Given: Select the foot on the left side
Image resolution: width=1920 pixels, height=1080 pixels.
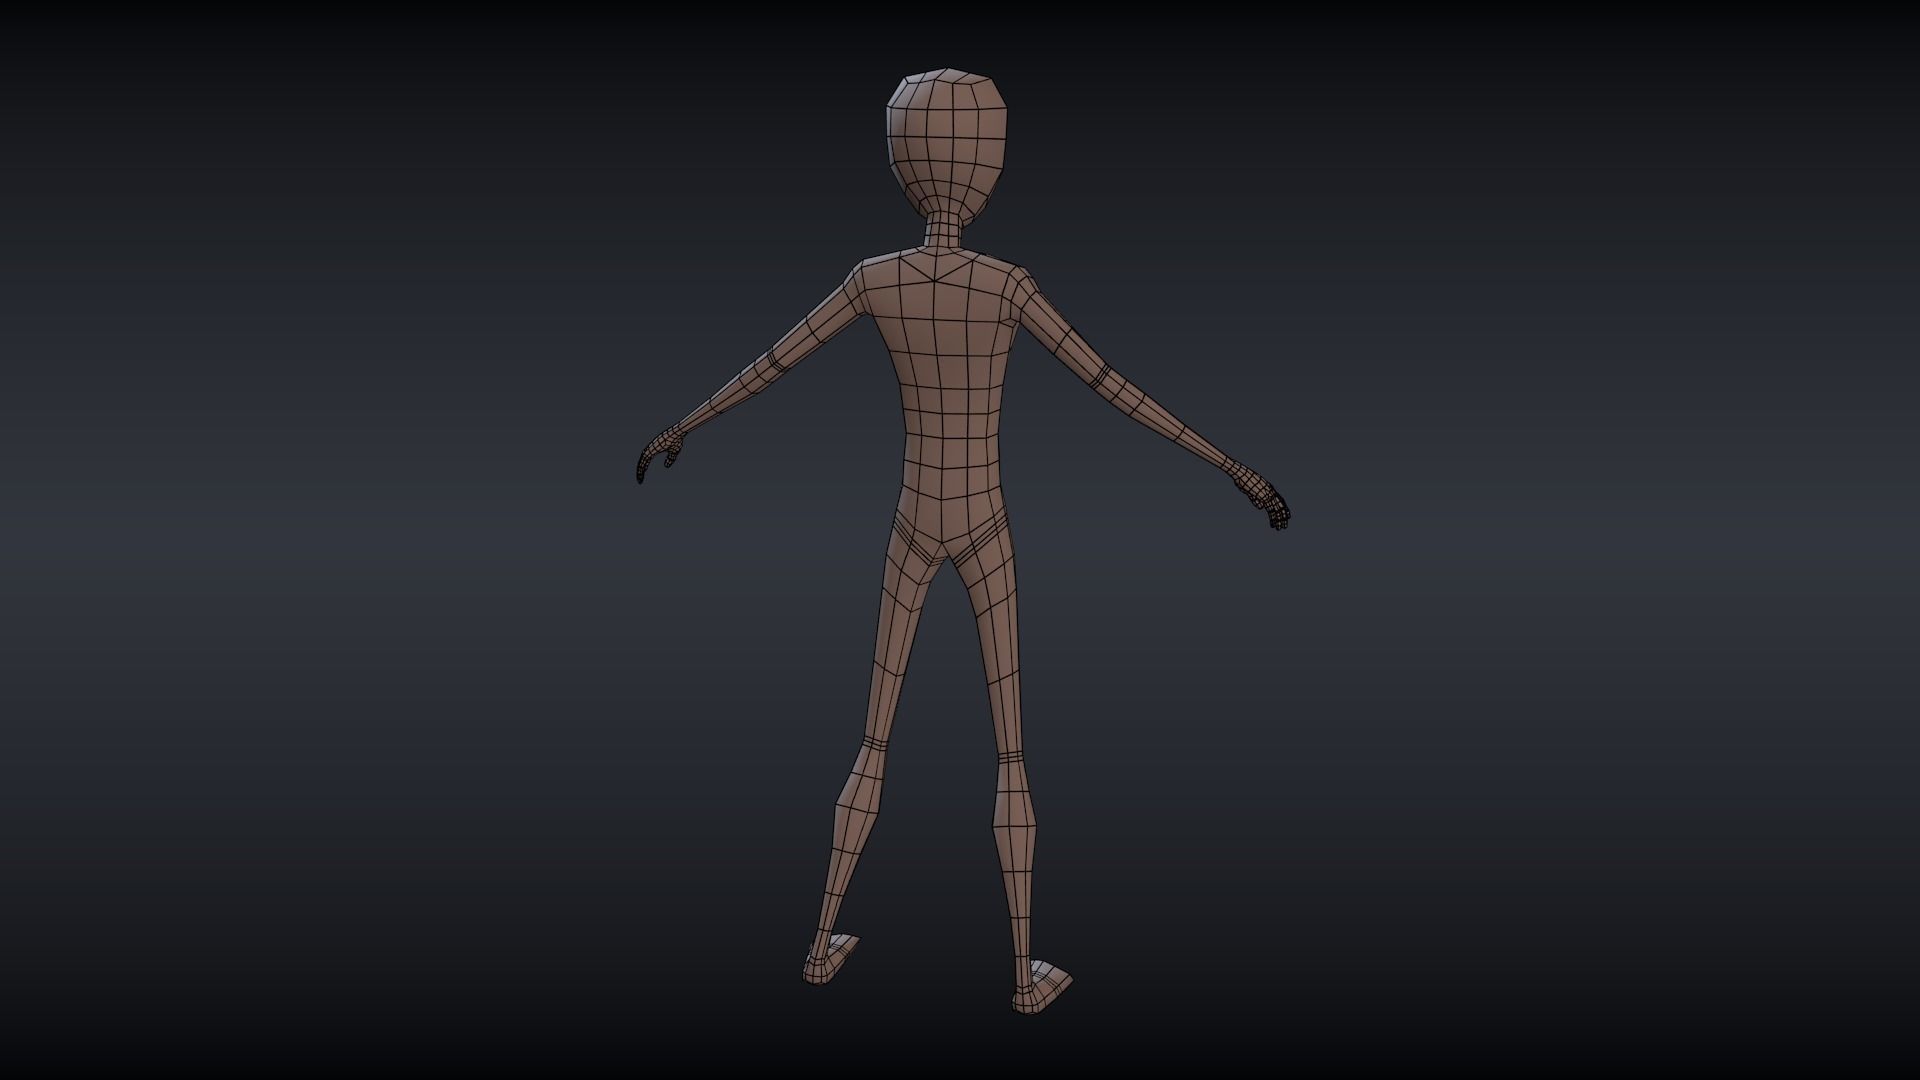Looking at the screenshot, I should [x=830, y=961].
